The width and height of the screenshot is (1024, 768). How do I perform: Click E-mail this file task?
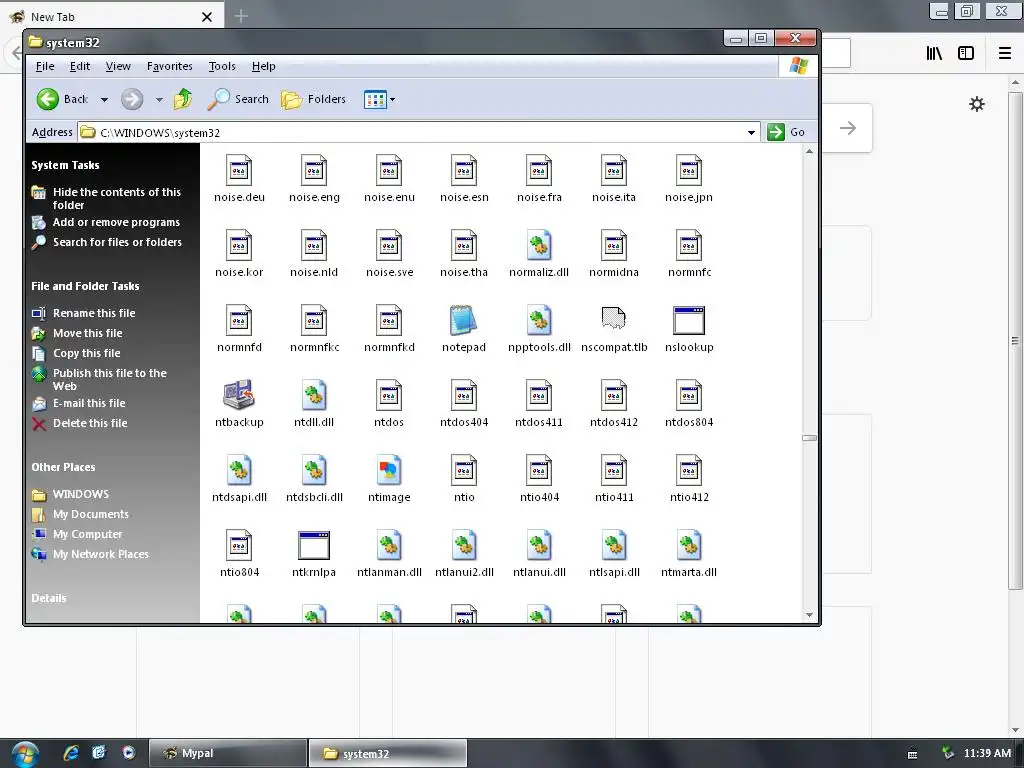coord(89,403)
